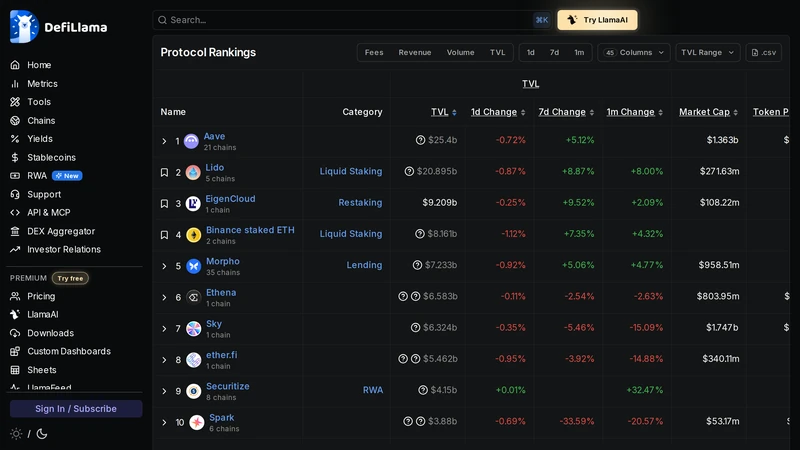800x450 pixels.
Task: Choose the 1d interval toggle
Action: tap(531, 53)
